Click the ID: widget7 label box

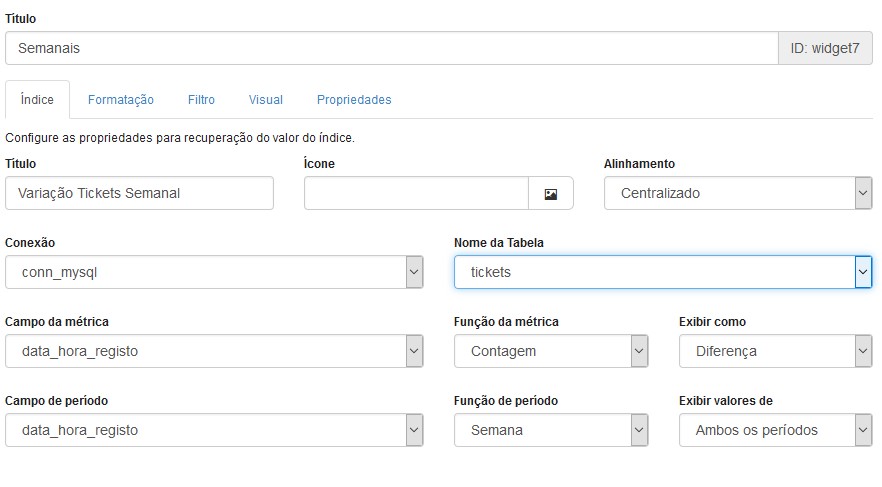tap(825, 48)
